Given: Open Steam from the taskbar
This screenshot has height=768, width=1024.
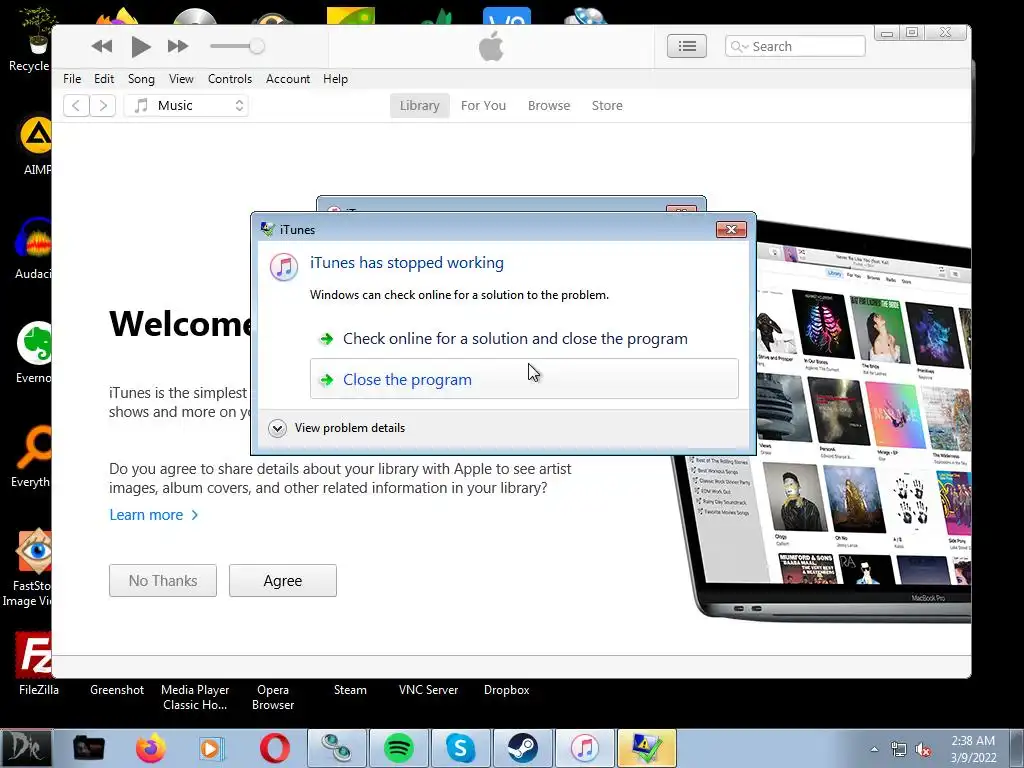Looking at the screenshot, I should tap(522, 748).
